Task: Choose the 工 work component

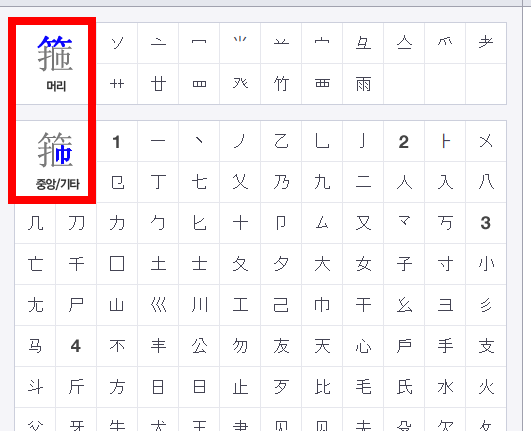Action: pyautogui.click(x=240, y=305)
